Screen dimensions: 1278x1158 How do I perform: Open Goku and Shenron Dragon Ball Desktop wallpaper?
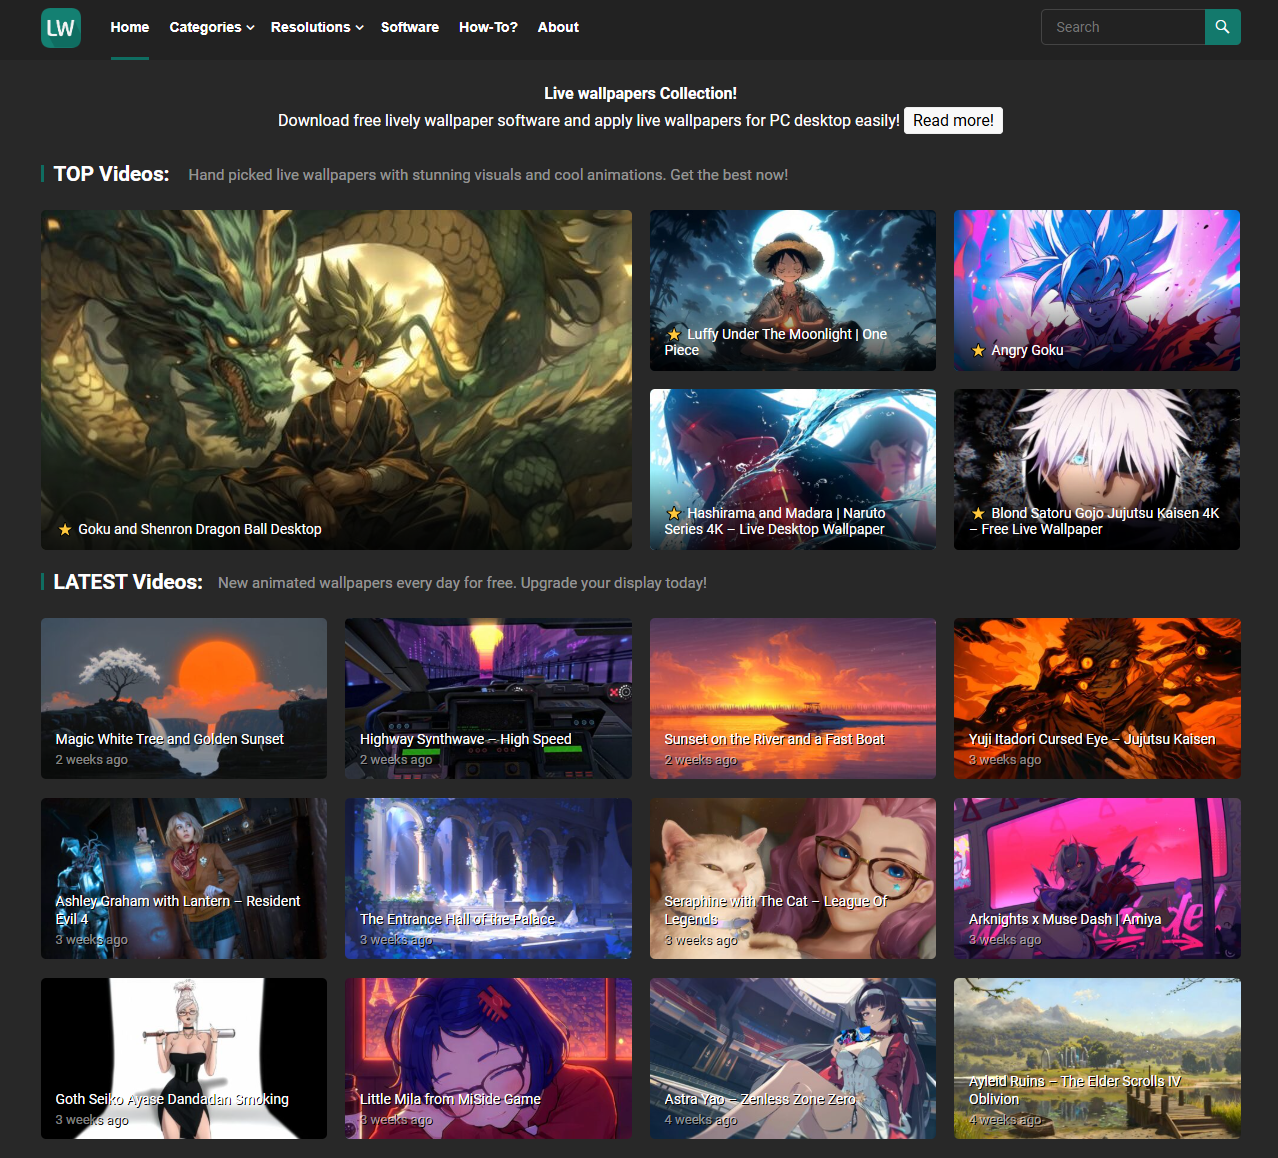click(336, 380)
